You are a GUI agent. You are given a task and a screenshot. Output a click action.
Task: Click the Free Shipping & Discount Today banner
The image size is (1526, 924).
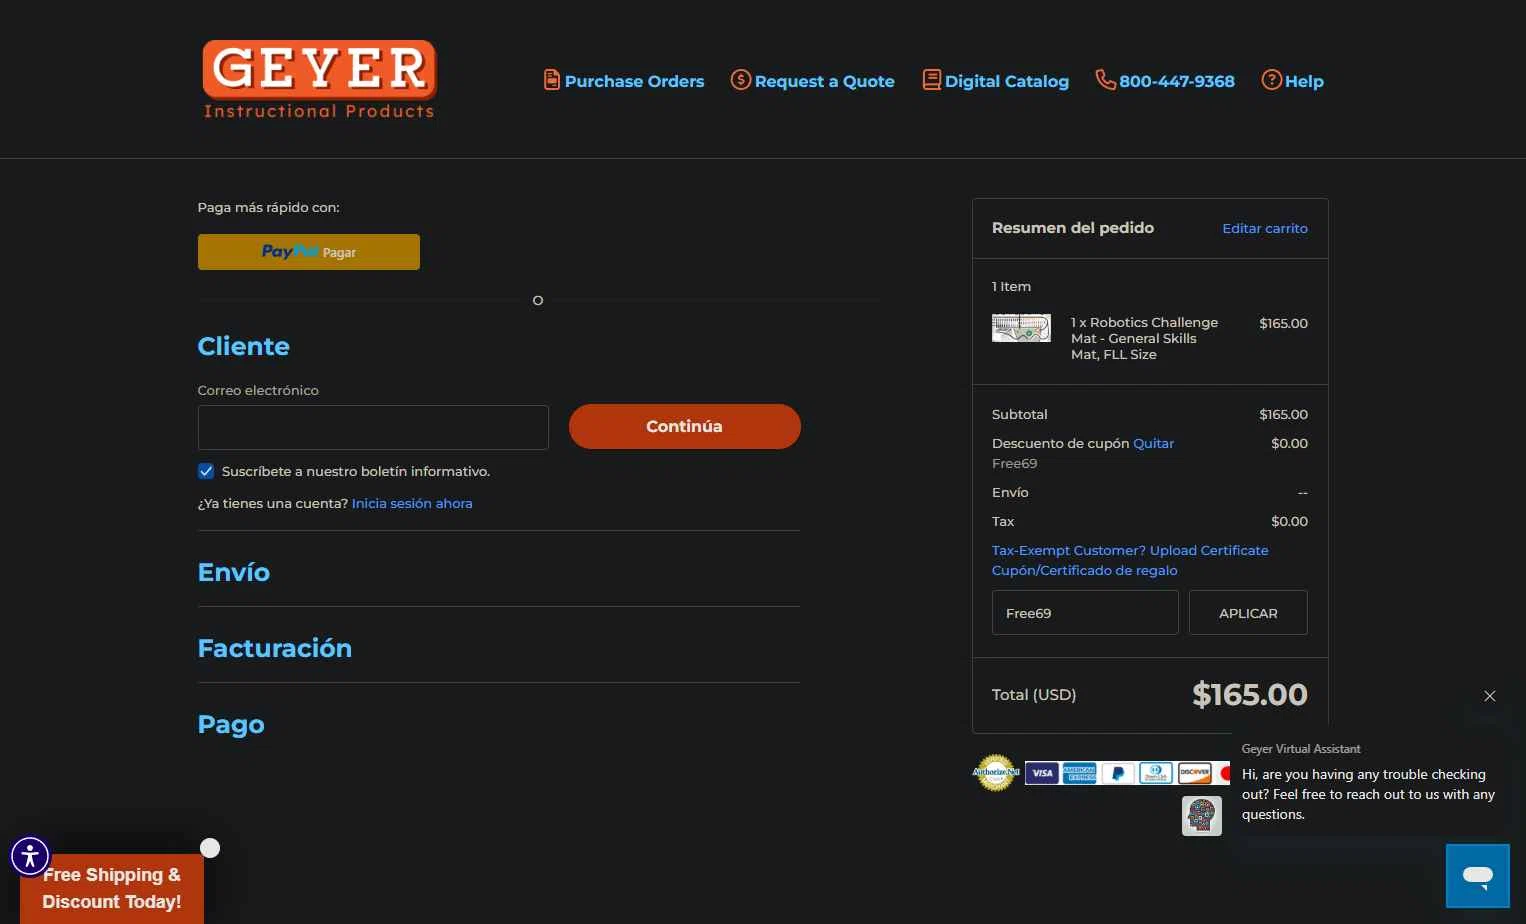[112, 888]
